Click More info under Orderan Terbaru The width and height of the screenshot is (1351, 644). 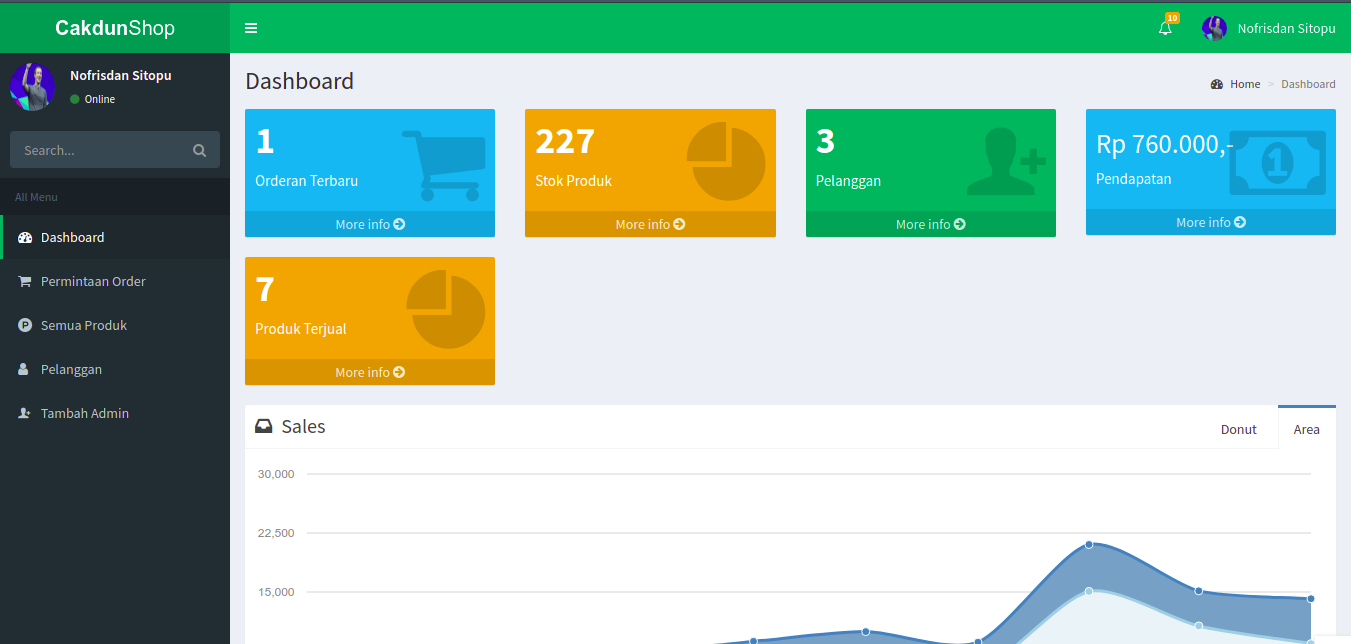(x=370, y=224)
